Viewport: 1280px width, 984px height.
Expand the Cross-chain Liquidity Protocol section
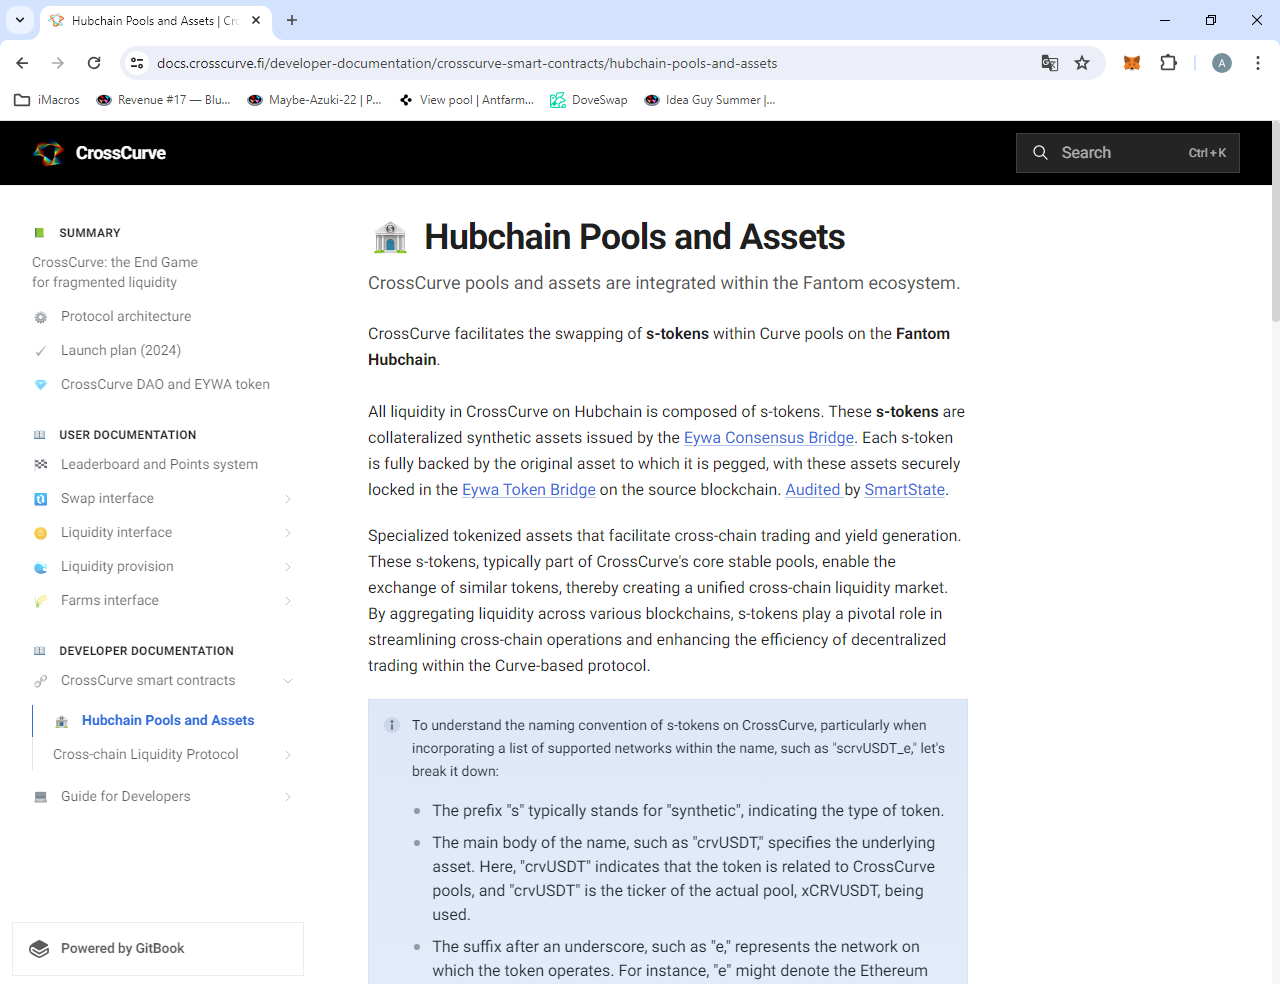[288, 755]
